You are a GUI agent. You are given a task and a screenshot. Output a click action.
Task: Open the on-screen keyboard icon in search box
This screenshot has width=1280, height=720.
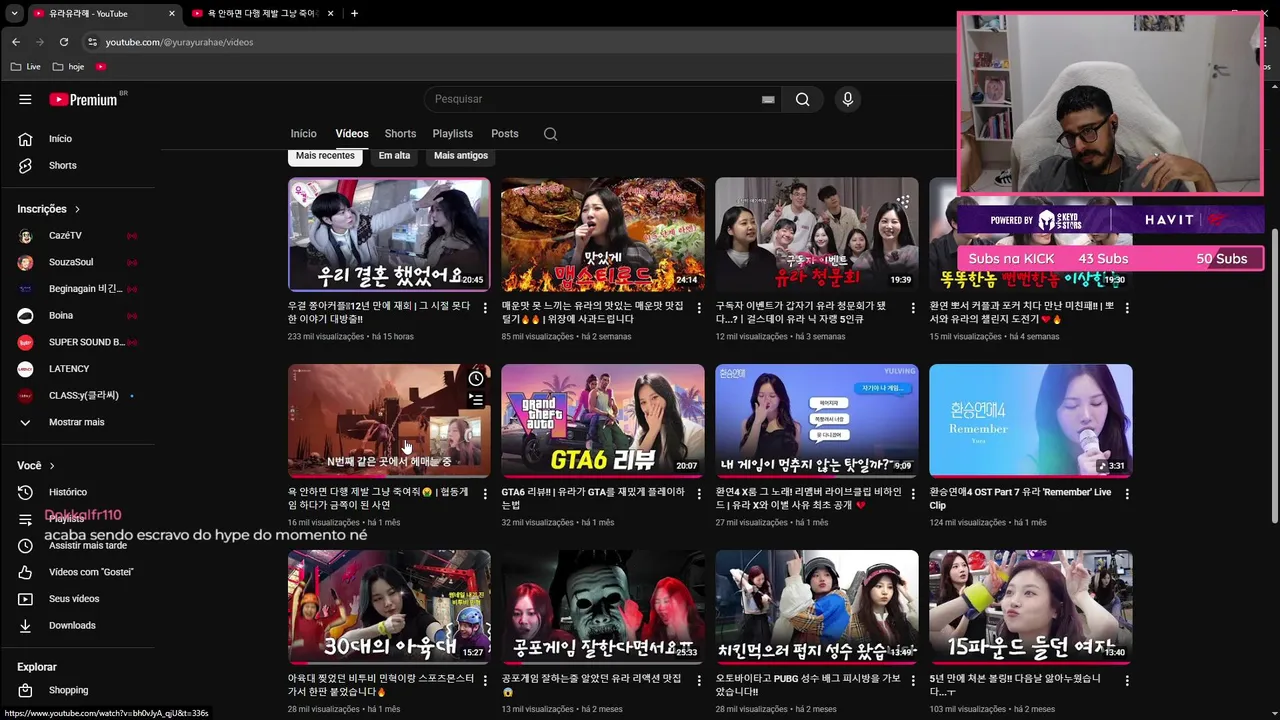768,99
